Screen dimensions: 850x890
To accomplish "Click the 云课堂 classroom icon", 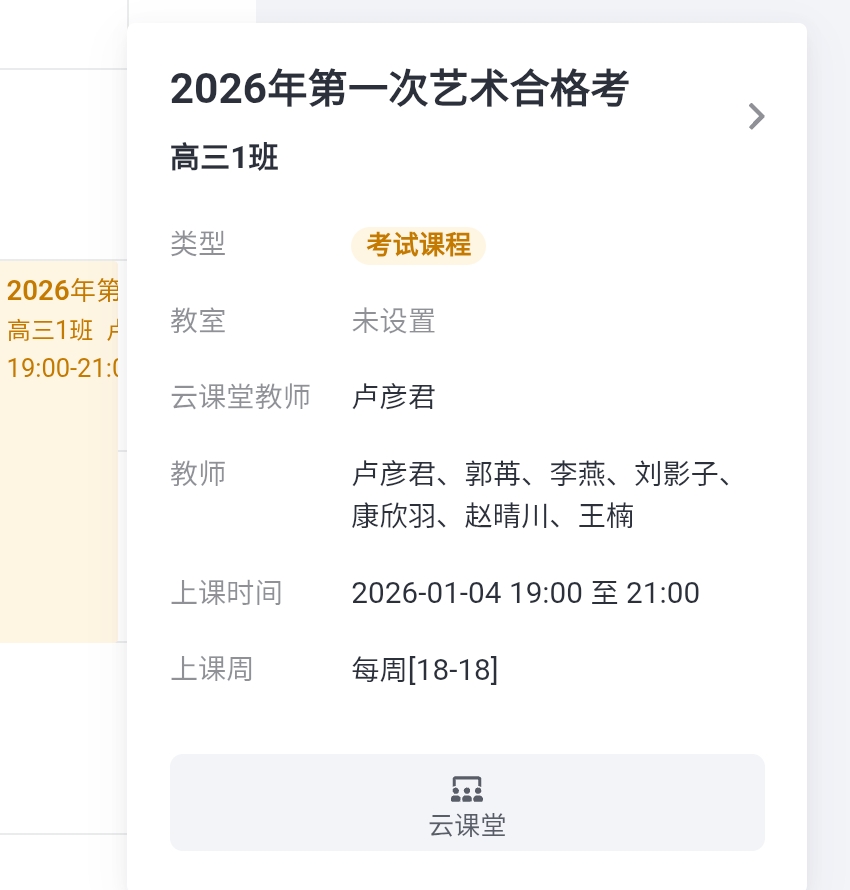I will 467,789.
